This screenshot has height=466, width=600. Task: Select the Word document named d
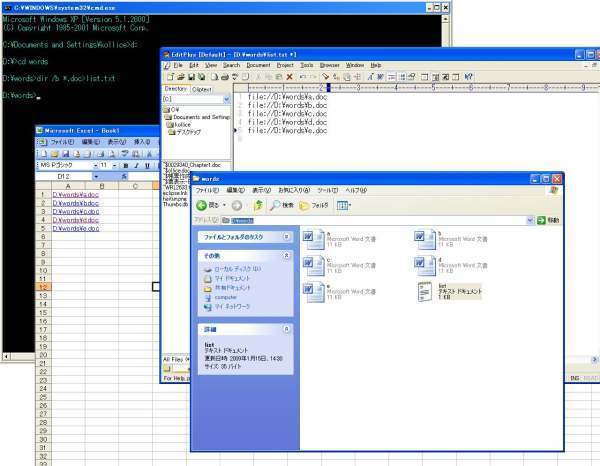[424, 264]
